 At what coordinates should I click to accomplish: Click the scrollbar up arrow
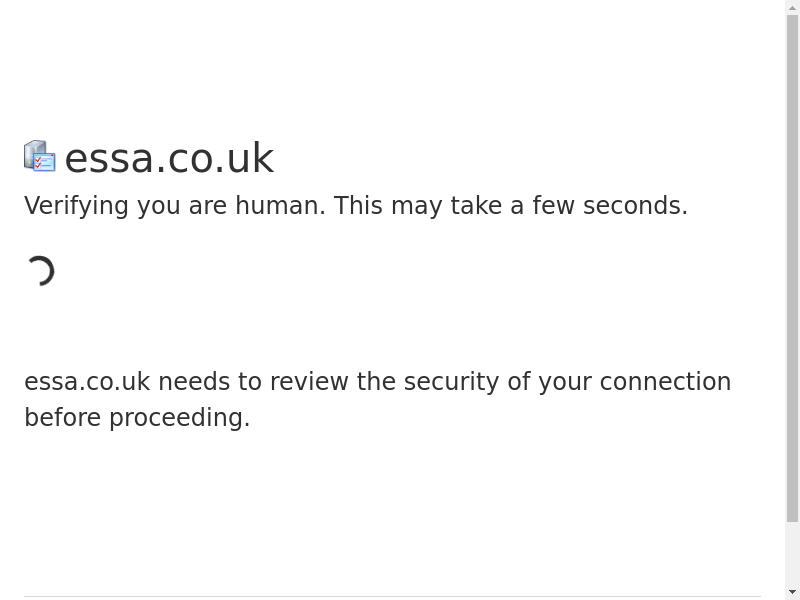(792, 8)
